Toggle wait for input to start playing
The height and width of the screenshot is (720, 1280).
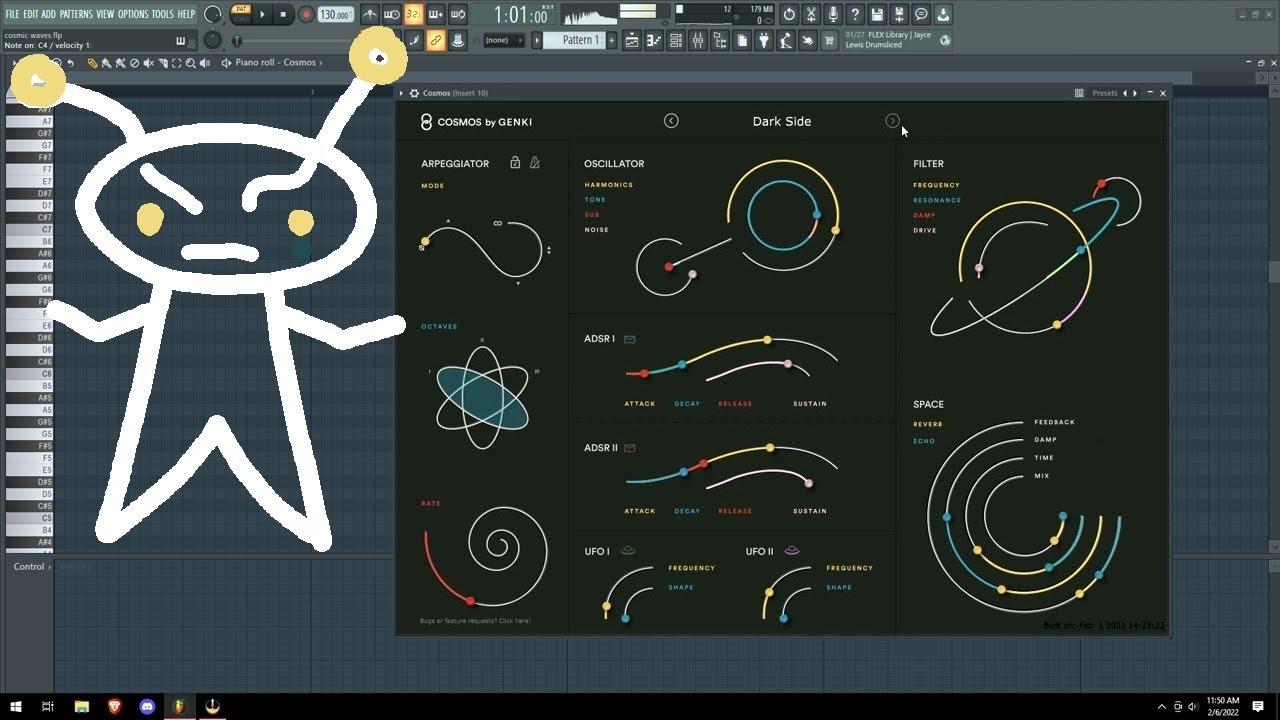tap(391, 14)
